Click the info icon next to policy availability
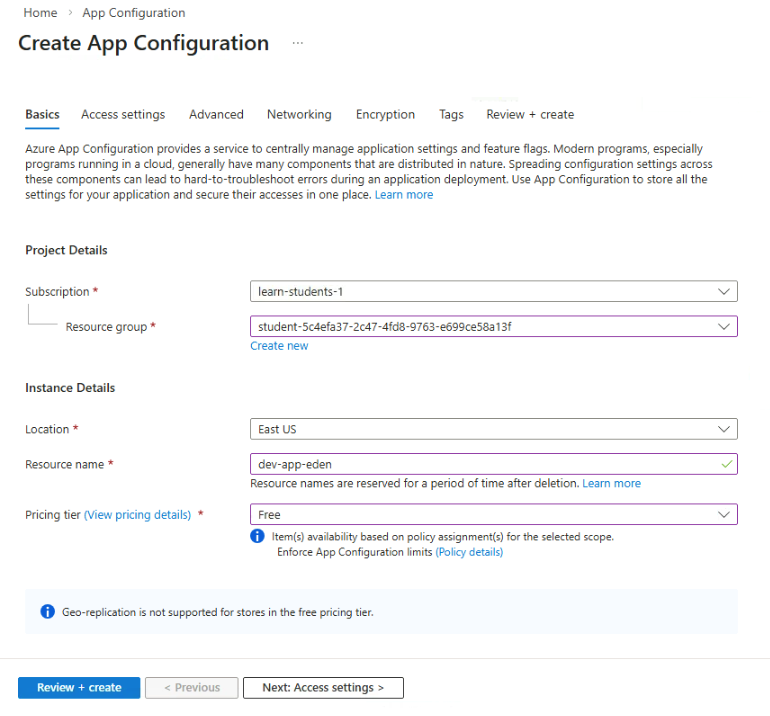The height and width of the screenshot is (716, 770). point(257,537)
